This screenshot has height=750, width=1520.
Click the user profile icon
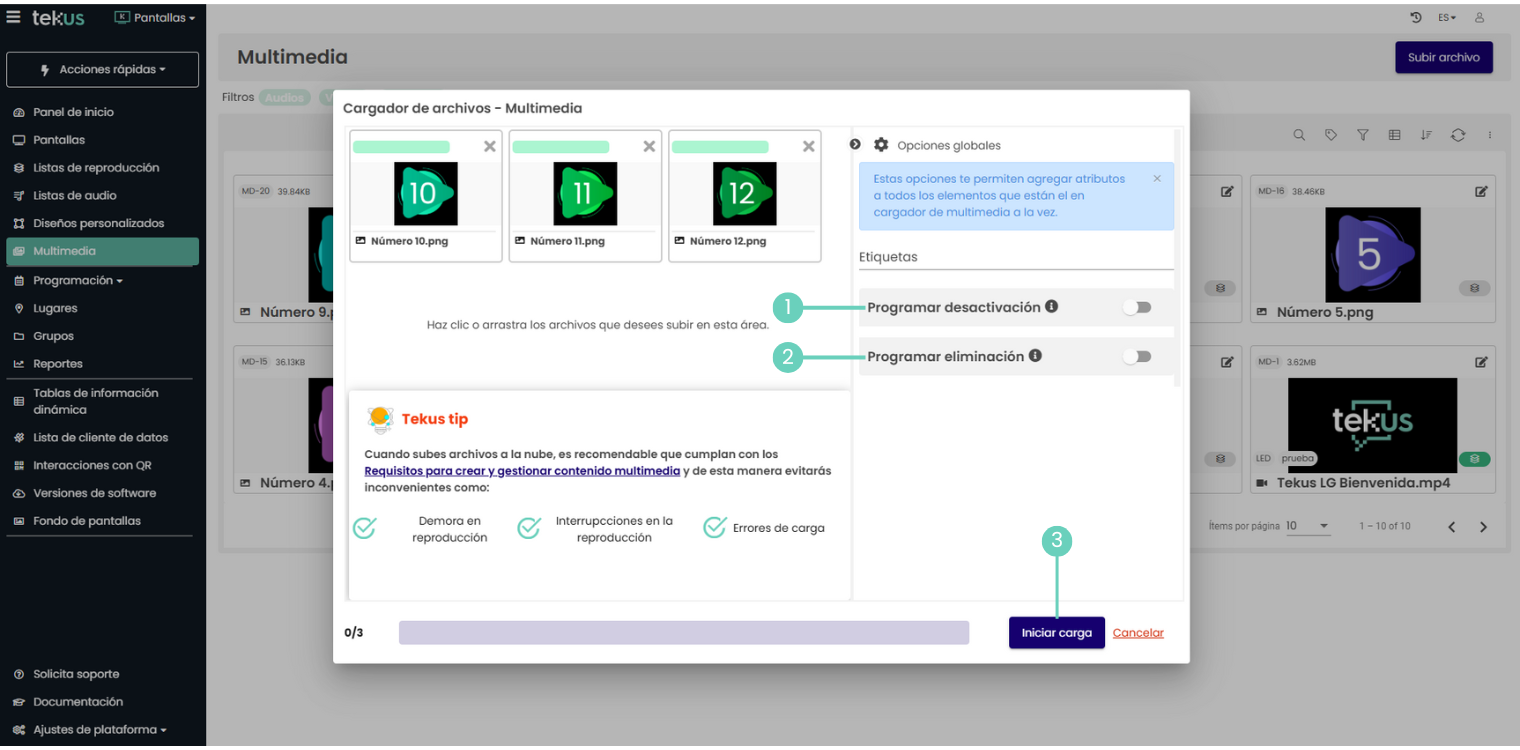(x=1480, y=18)
